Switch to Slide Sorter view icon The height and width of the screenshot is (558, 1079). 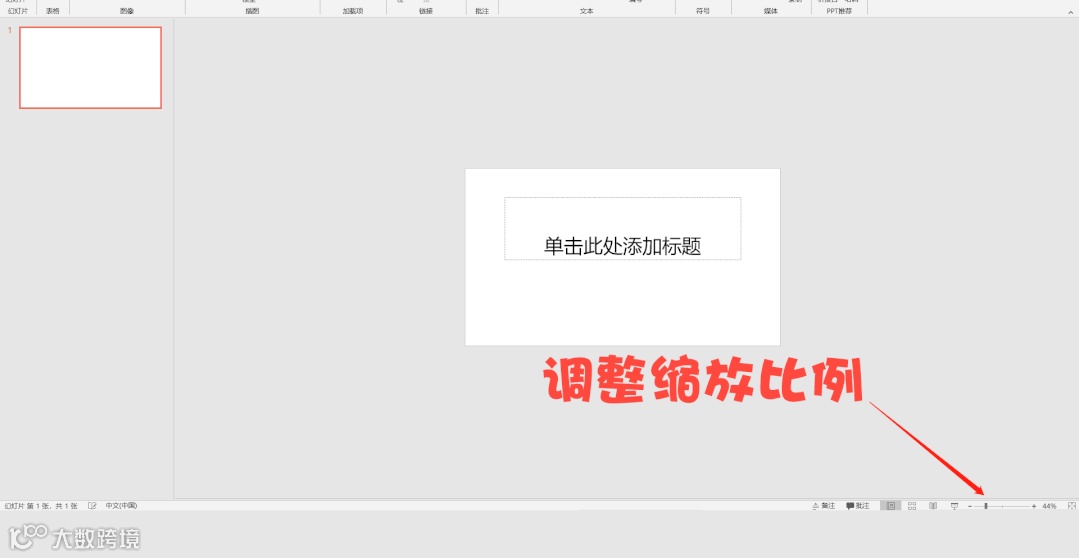pyautogui.click(x=912, y=506)
